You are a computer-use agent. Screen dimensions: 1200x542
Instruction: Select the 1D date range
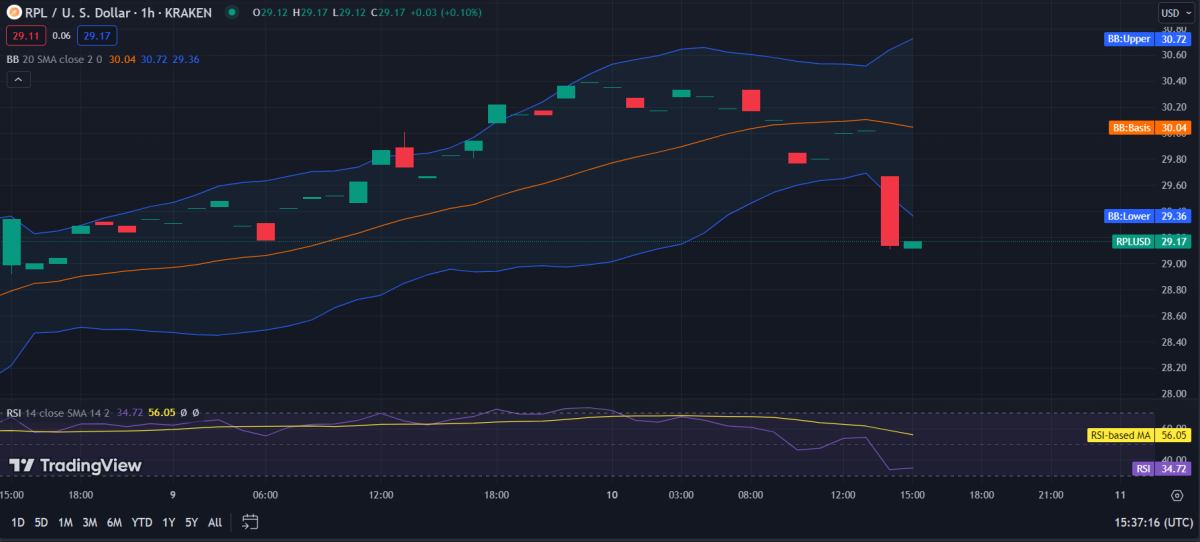click(18, 522)
